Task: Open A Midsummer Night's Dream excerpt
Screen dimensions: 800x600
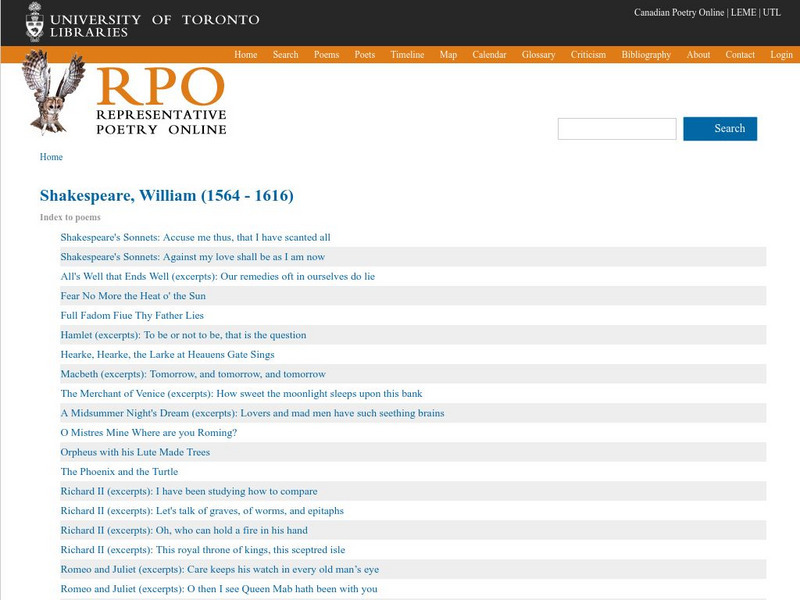Action: (252, 413)
